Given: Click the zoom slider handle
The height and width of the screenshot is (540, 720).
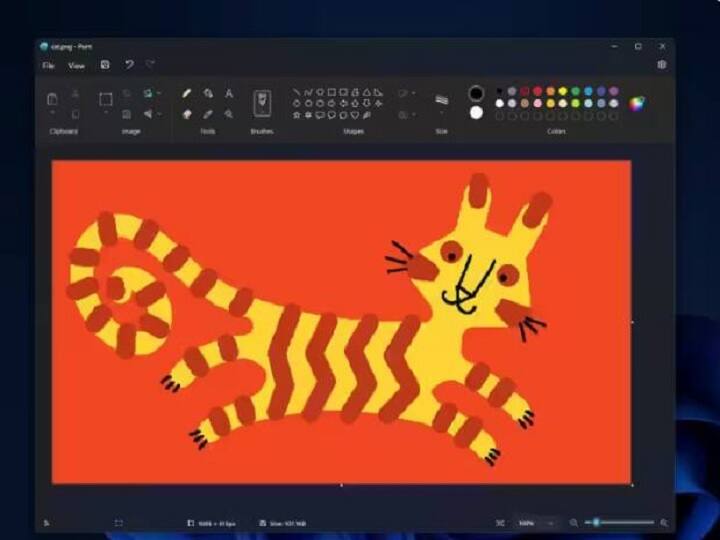Looking at the screenshot, I should pos(596,522).
